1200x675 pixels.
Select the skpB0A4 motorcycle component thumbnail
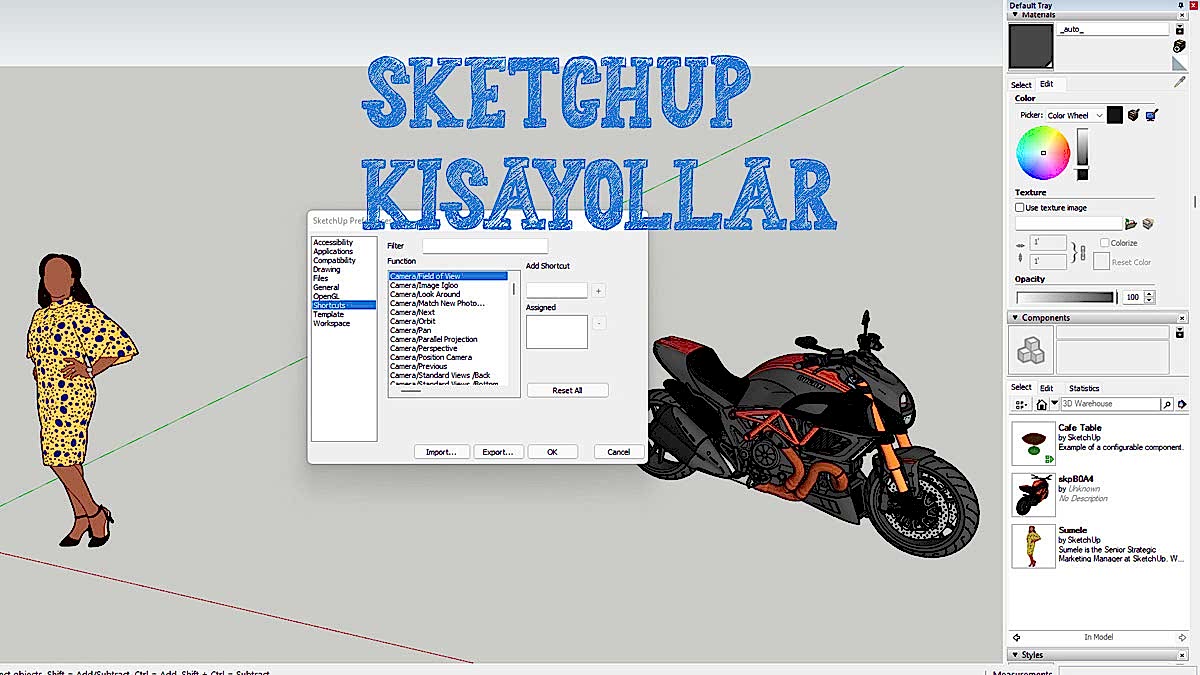click(x=1033, y=495)
